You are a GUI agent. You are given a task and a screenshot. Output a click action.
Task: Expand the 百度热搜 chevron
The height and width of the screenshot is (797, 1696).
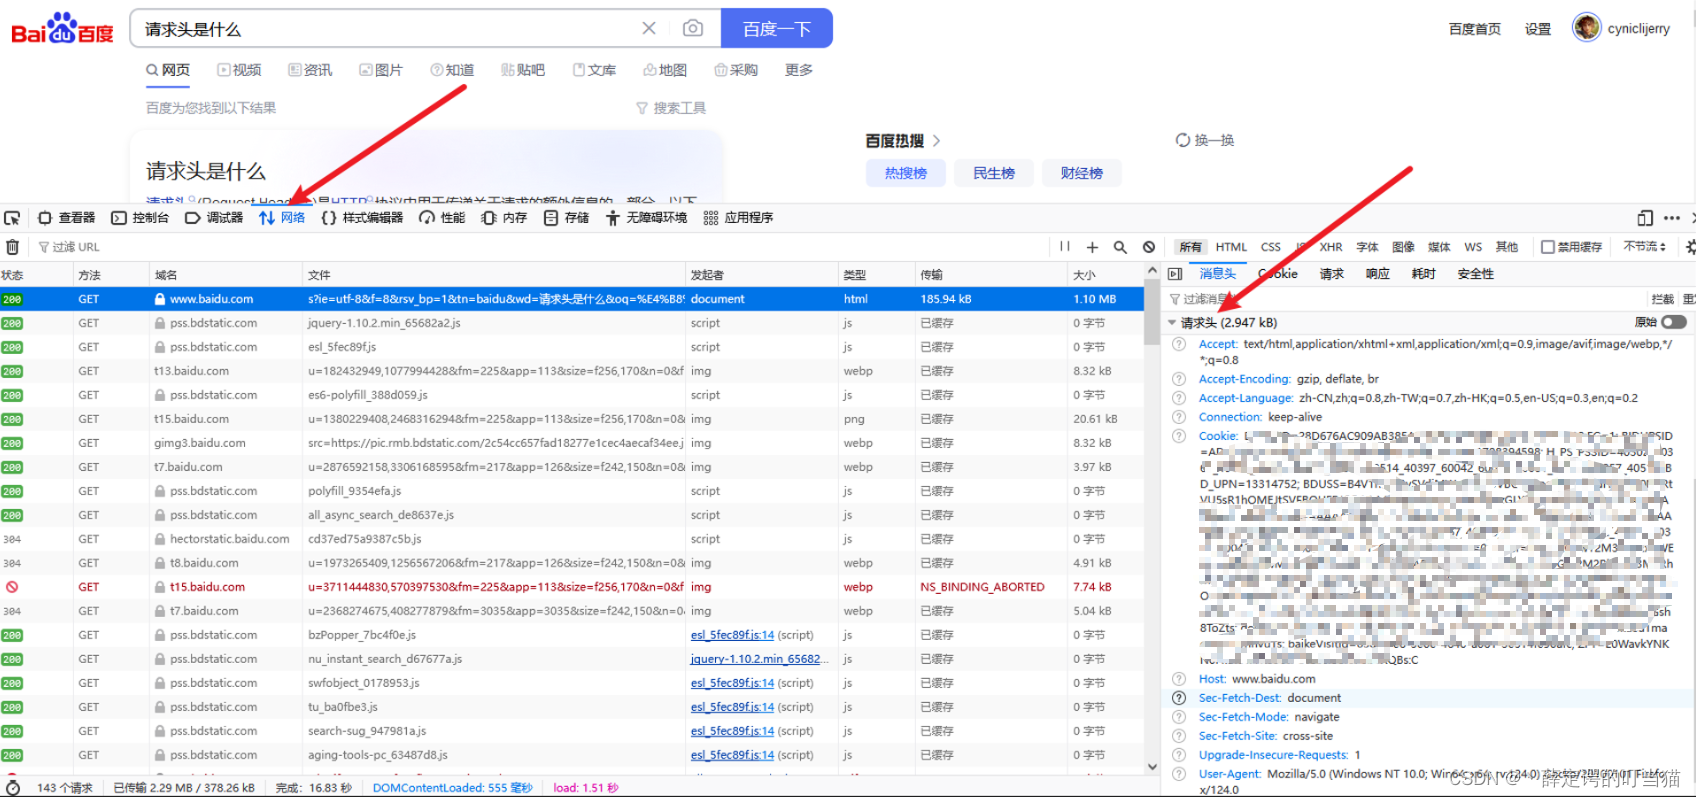click(936, 141)
